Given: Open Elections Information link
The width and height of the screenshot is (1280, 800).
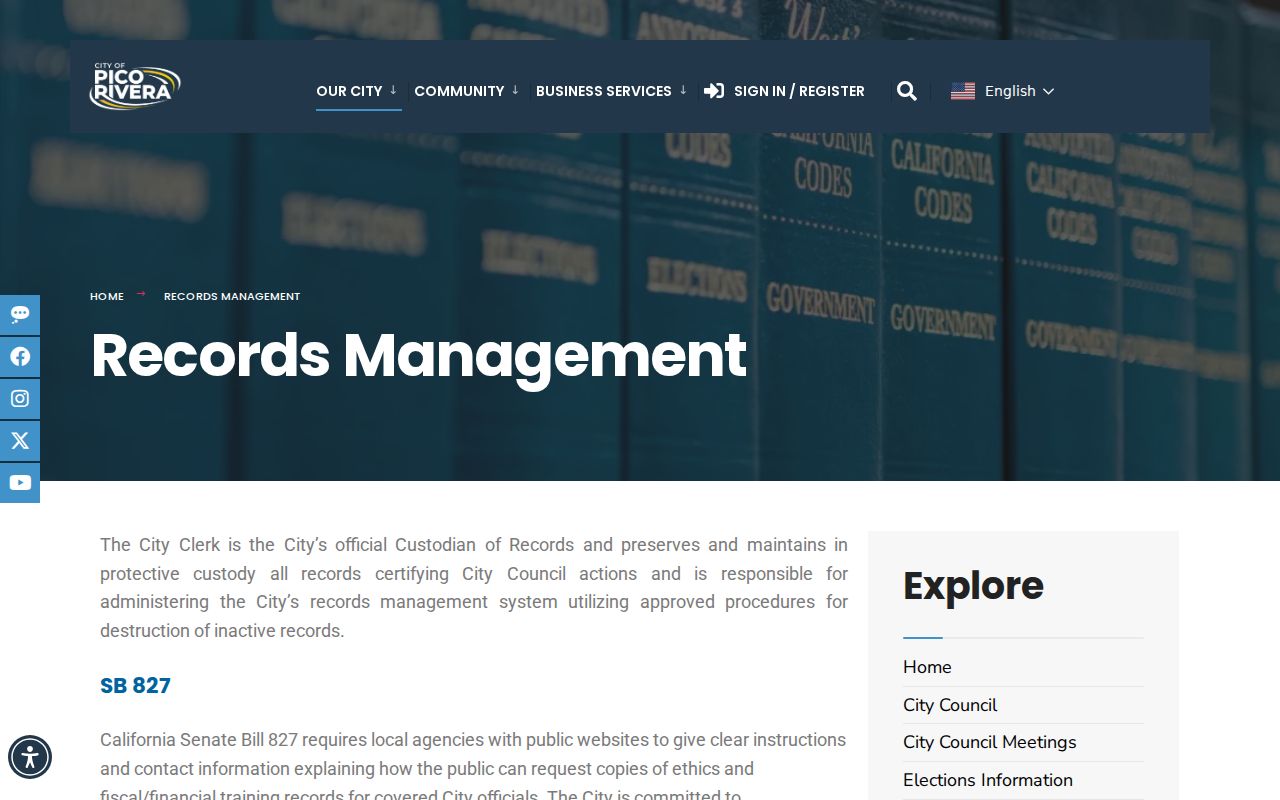Looking at the screenshot, I should pyautogui.click(x=988, y=780).
